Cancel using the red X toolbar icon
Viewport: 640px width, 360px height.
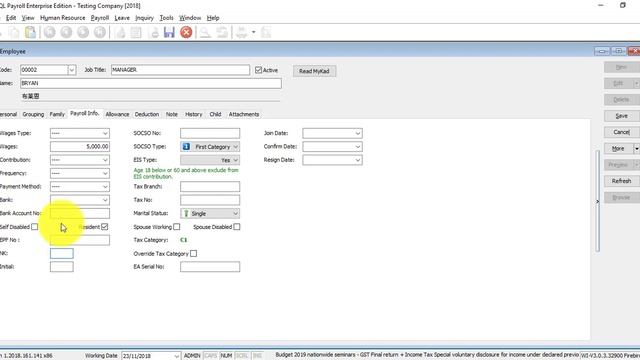186,33
